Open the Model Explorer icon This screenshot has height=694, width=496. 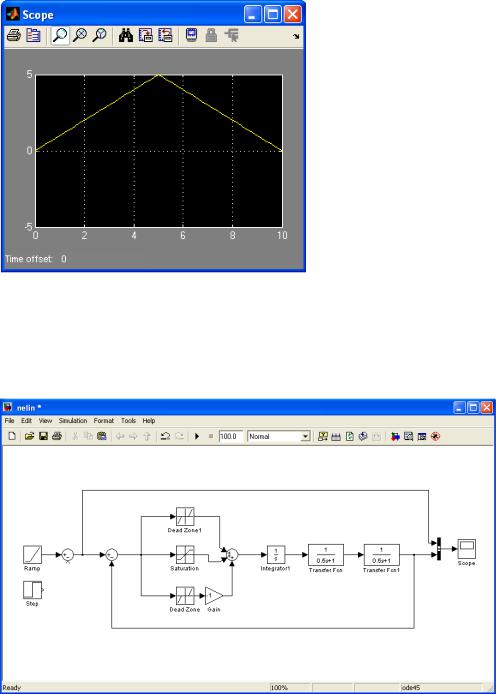pyautogui.click(x=408, y=436)
